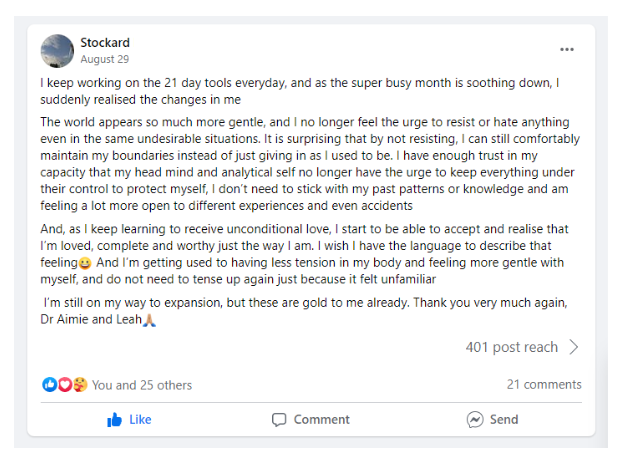Toggle the Like label on the post
The image size is (621, 453).
pos(140,420)
